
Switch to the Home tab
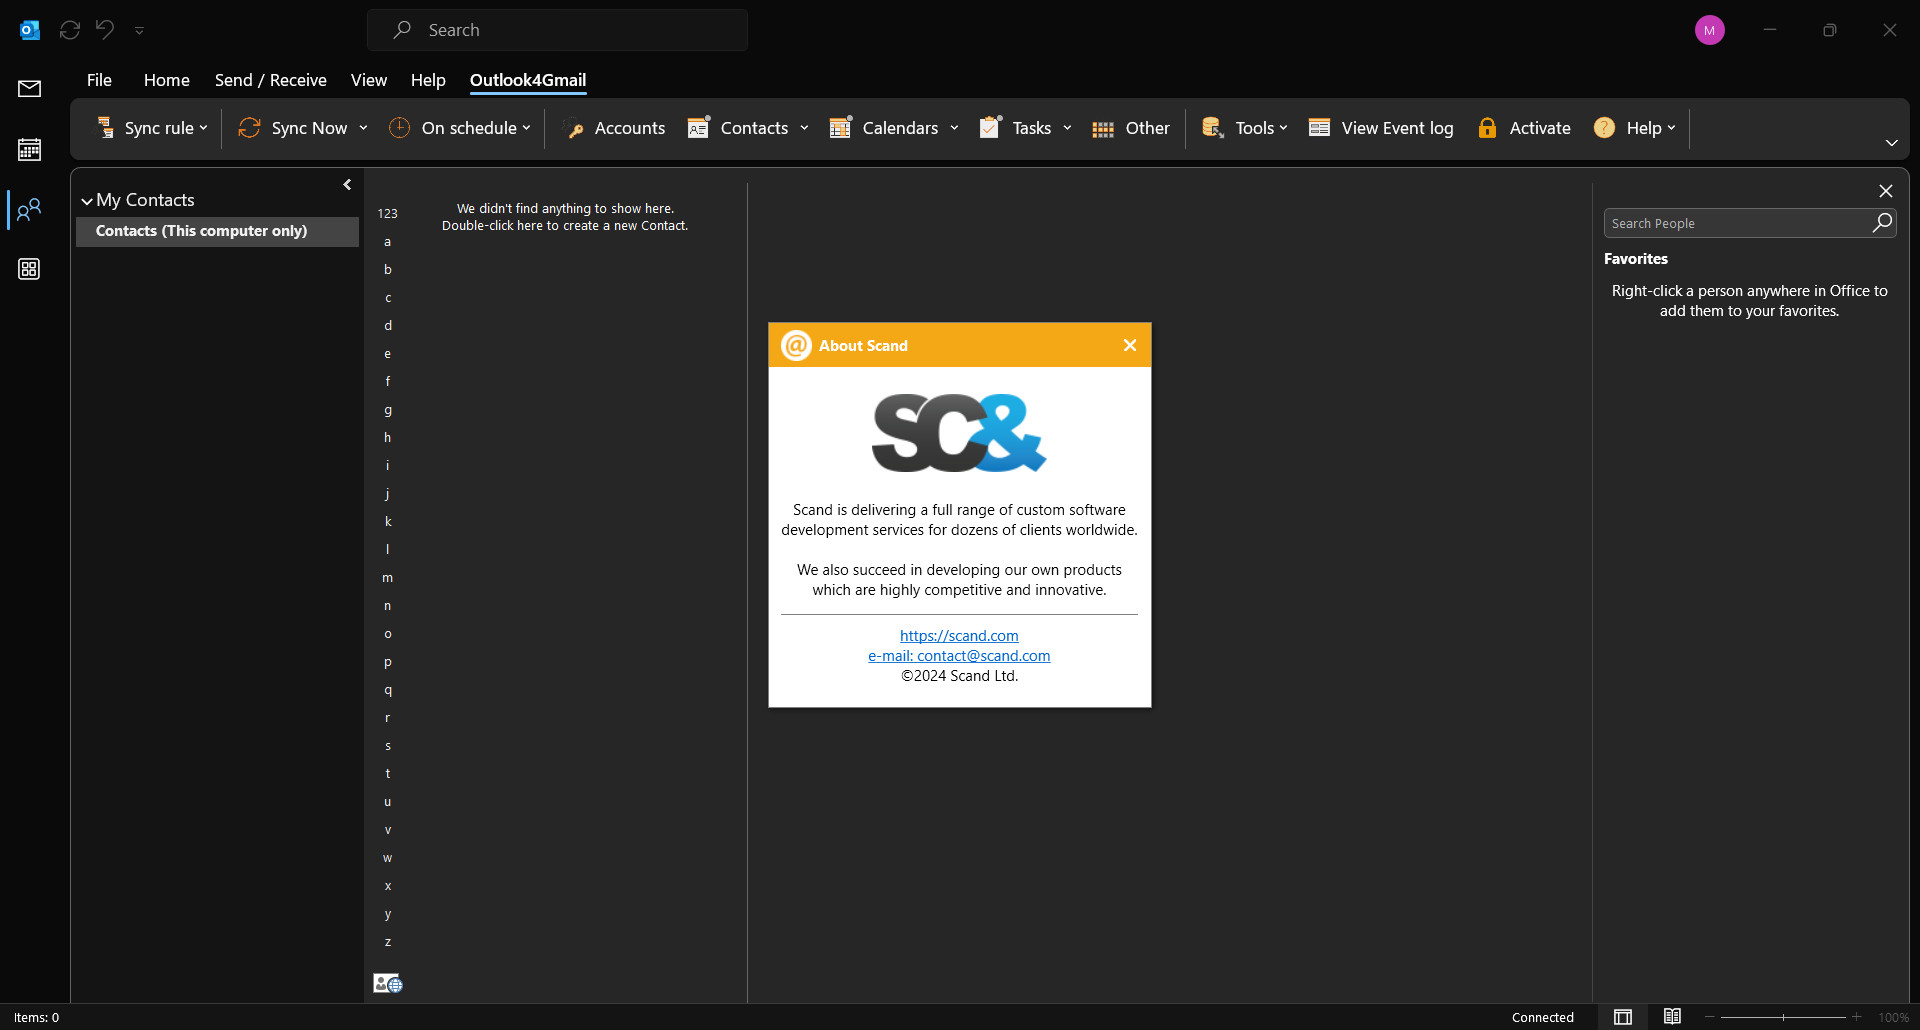167,80
